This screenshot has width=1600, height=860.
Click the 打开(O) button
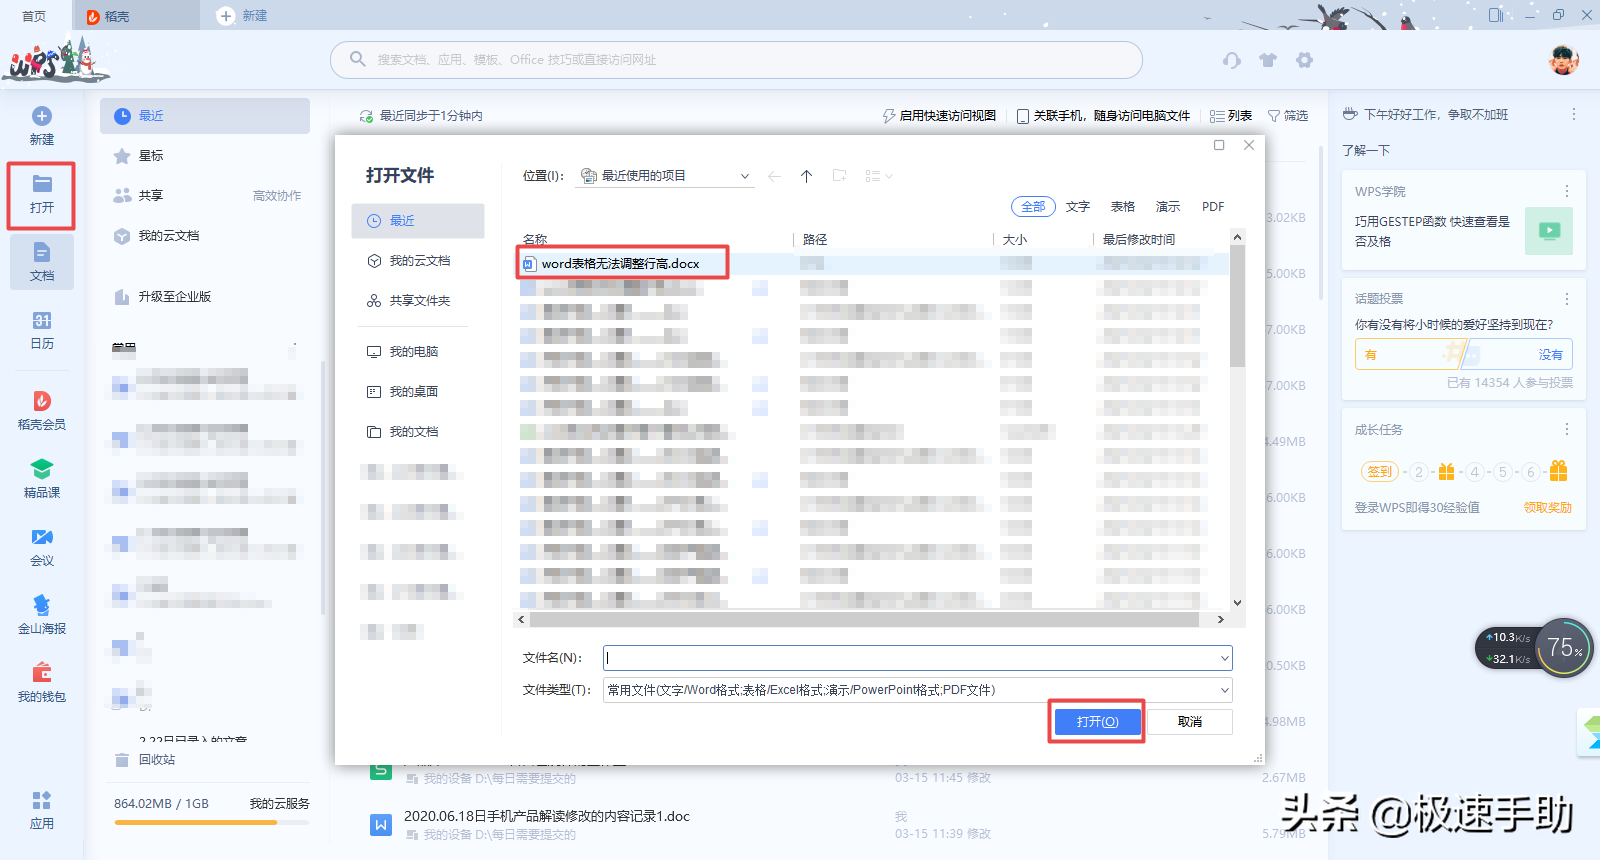(1097, 722)
